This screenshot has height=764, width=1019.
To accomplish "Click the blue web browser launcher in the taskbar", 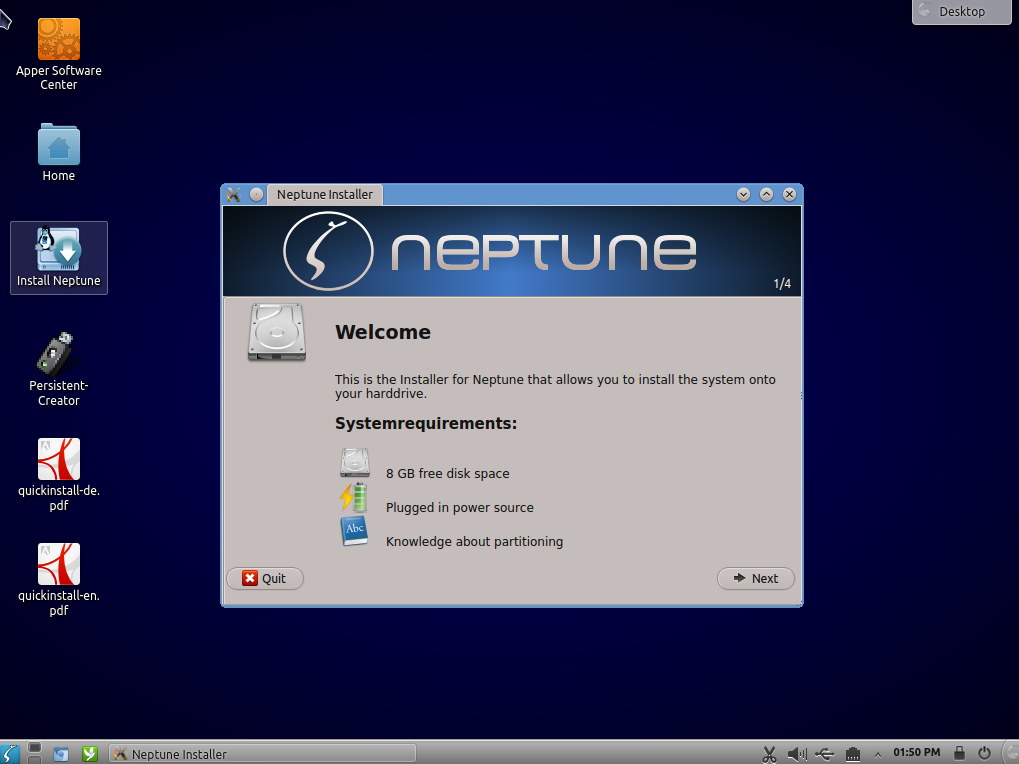I will (61, 754).
